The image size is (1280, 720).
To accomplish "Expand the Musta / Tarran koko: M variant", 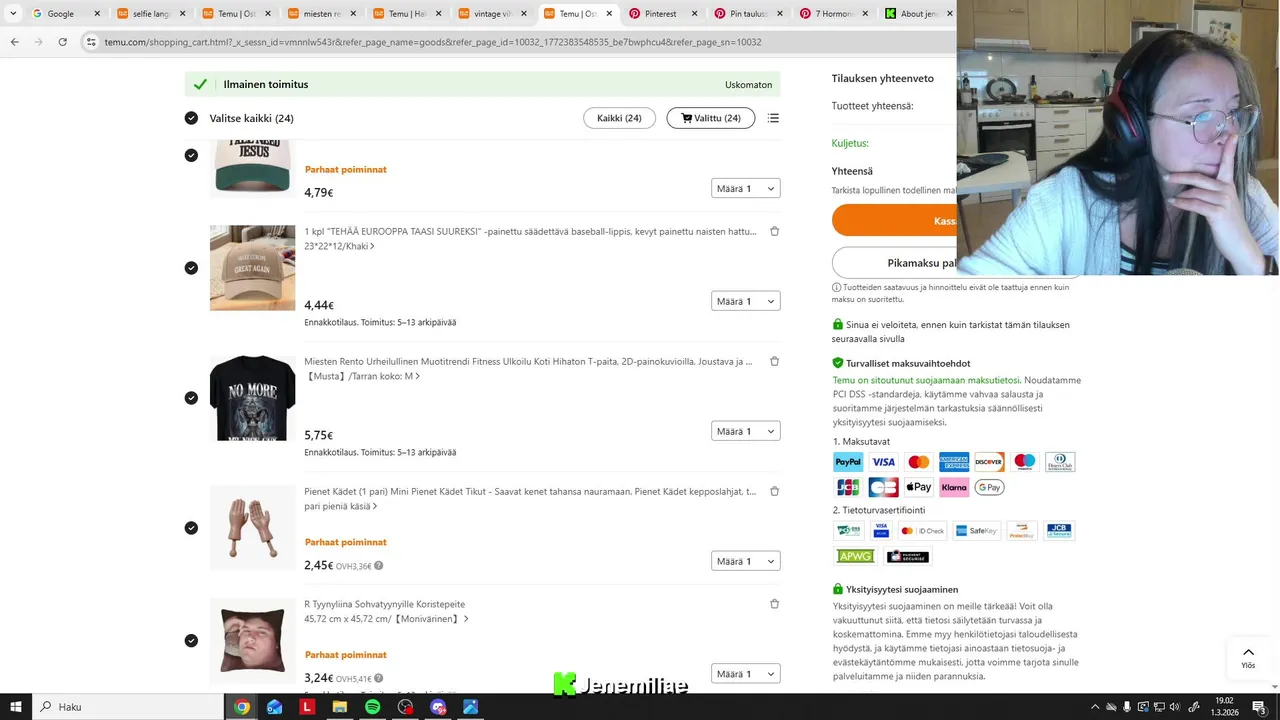I will point(362,376).
